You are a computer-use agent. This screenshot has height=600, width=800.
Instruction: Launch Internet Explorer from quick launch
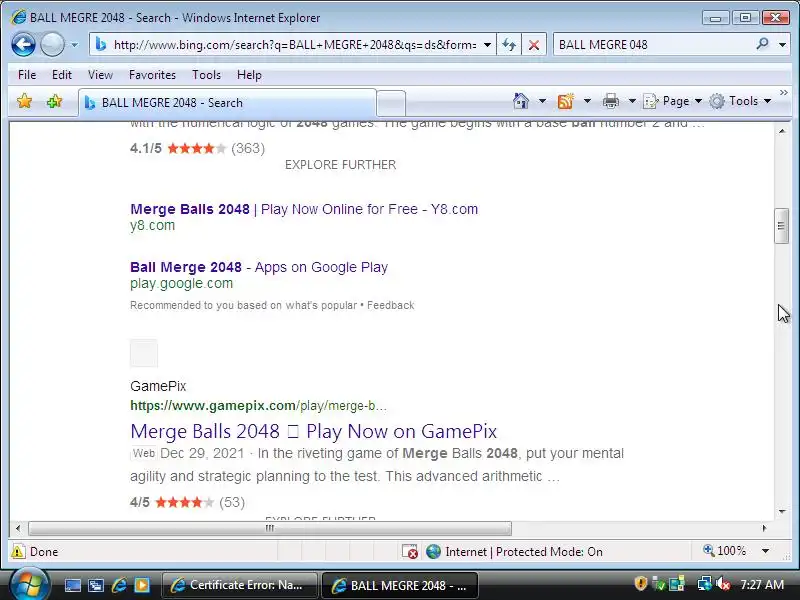click(x=119, y=585)
